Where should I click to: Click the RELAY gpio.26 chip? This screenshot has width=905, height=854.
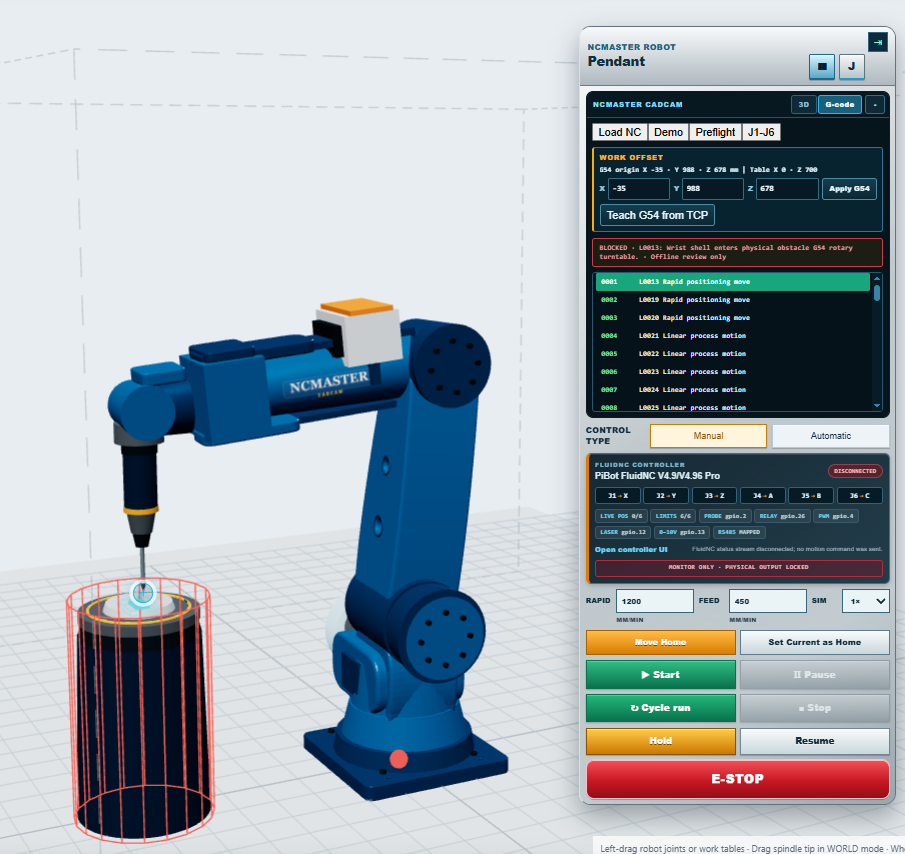click(x=782, y=516)
